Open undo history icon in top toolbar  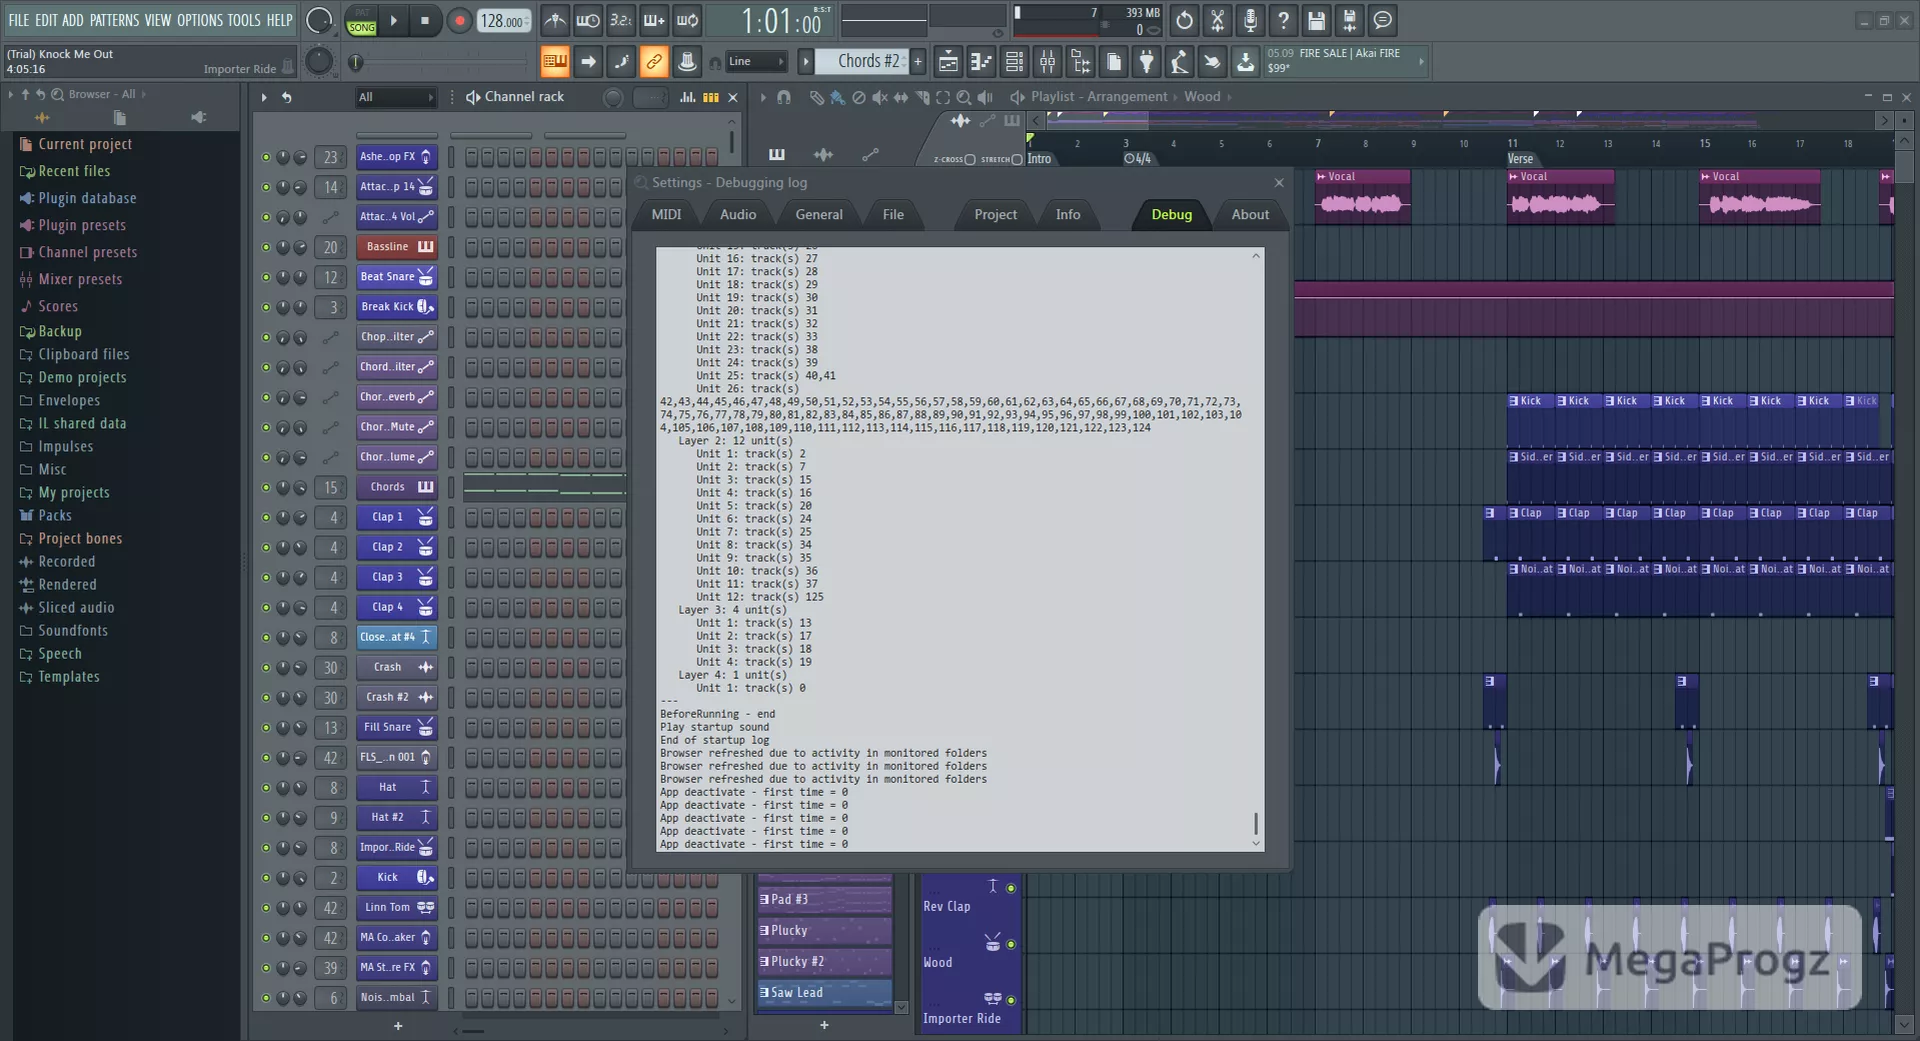point(1184,20)
